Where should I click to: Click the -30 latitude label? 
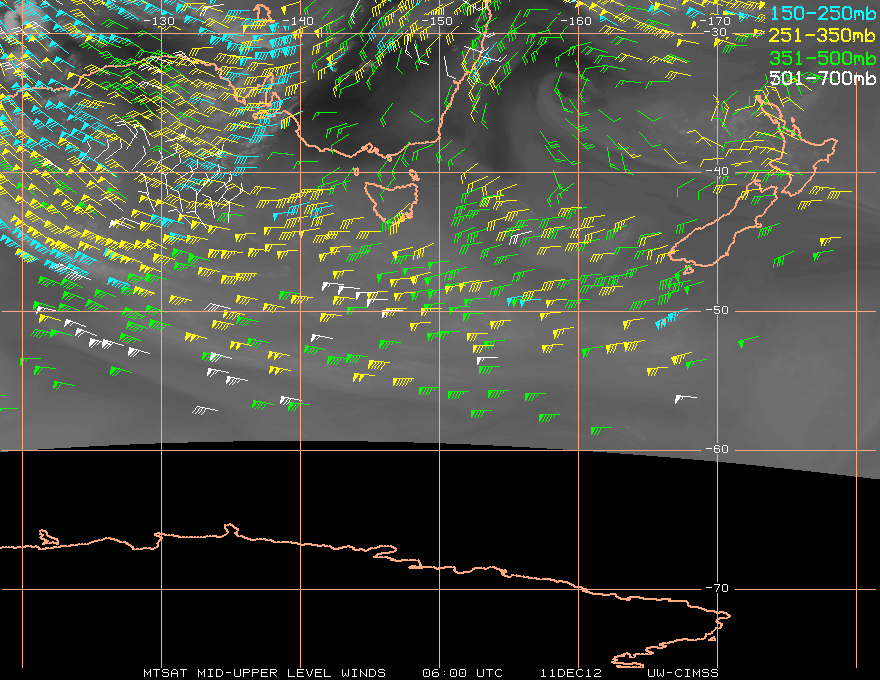(x=716, y=32)
